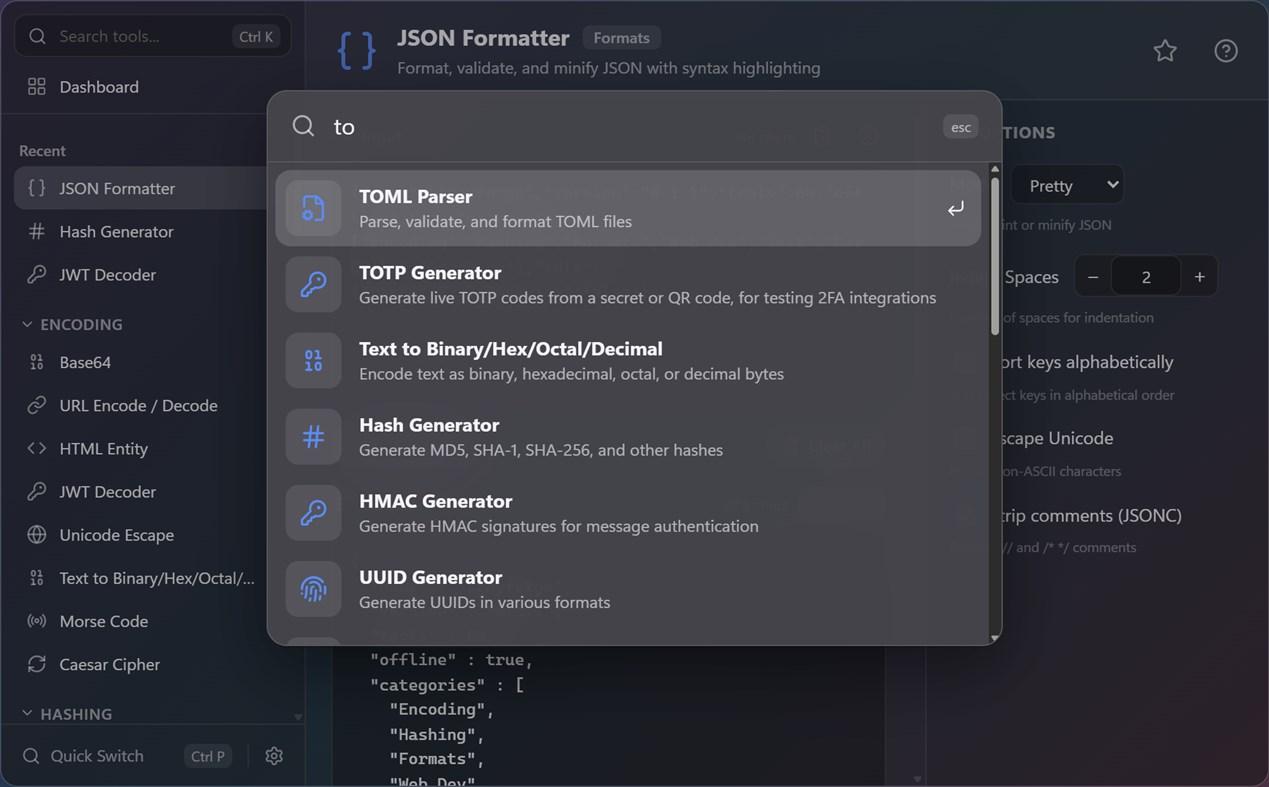1269x787 pixels.
Task: Select UUID Generator search result
Action: [x=628, y=588]
